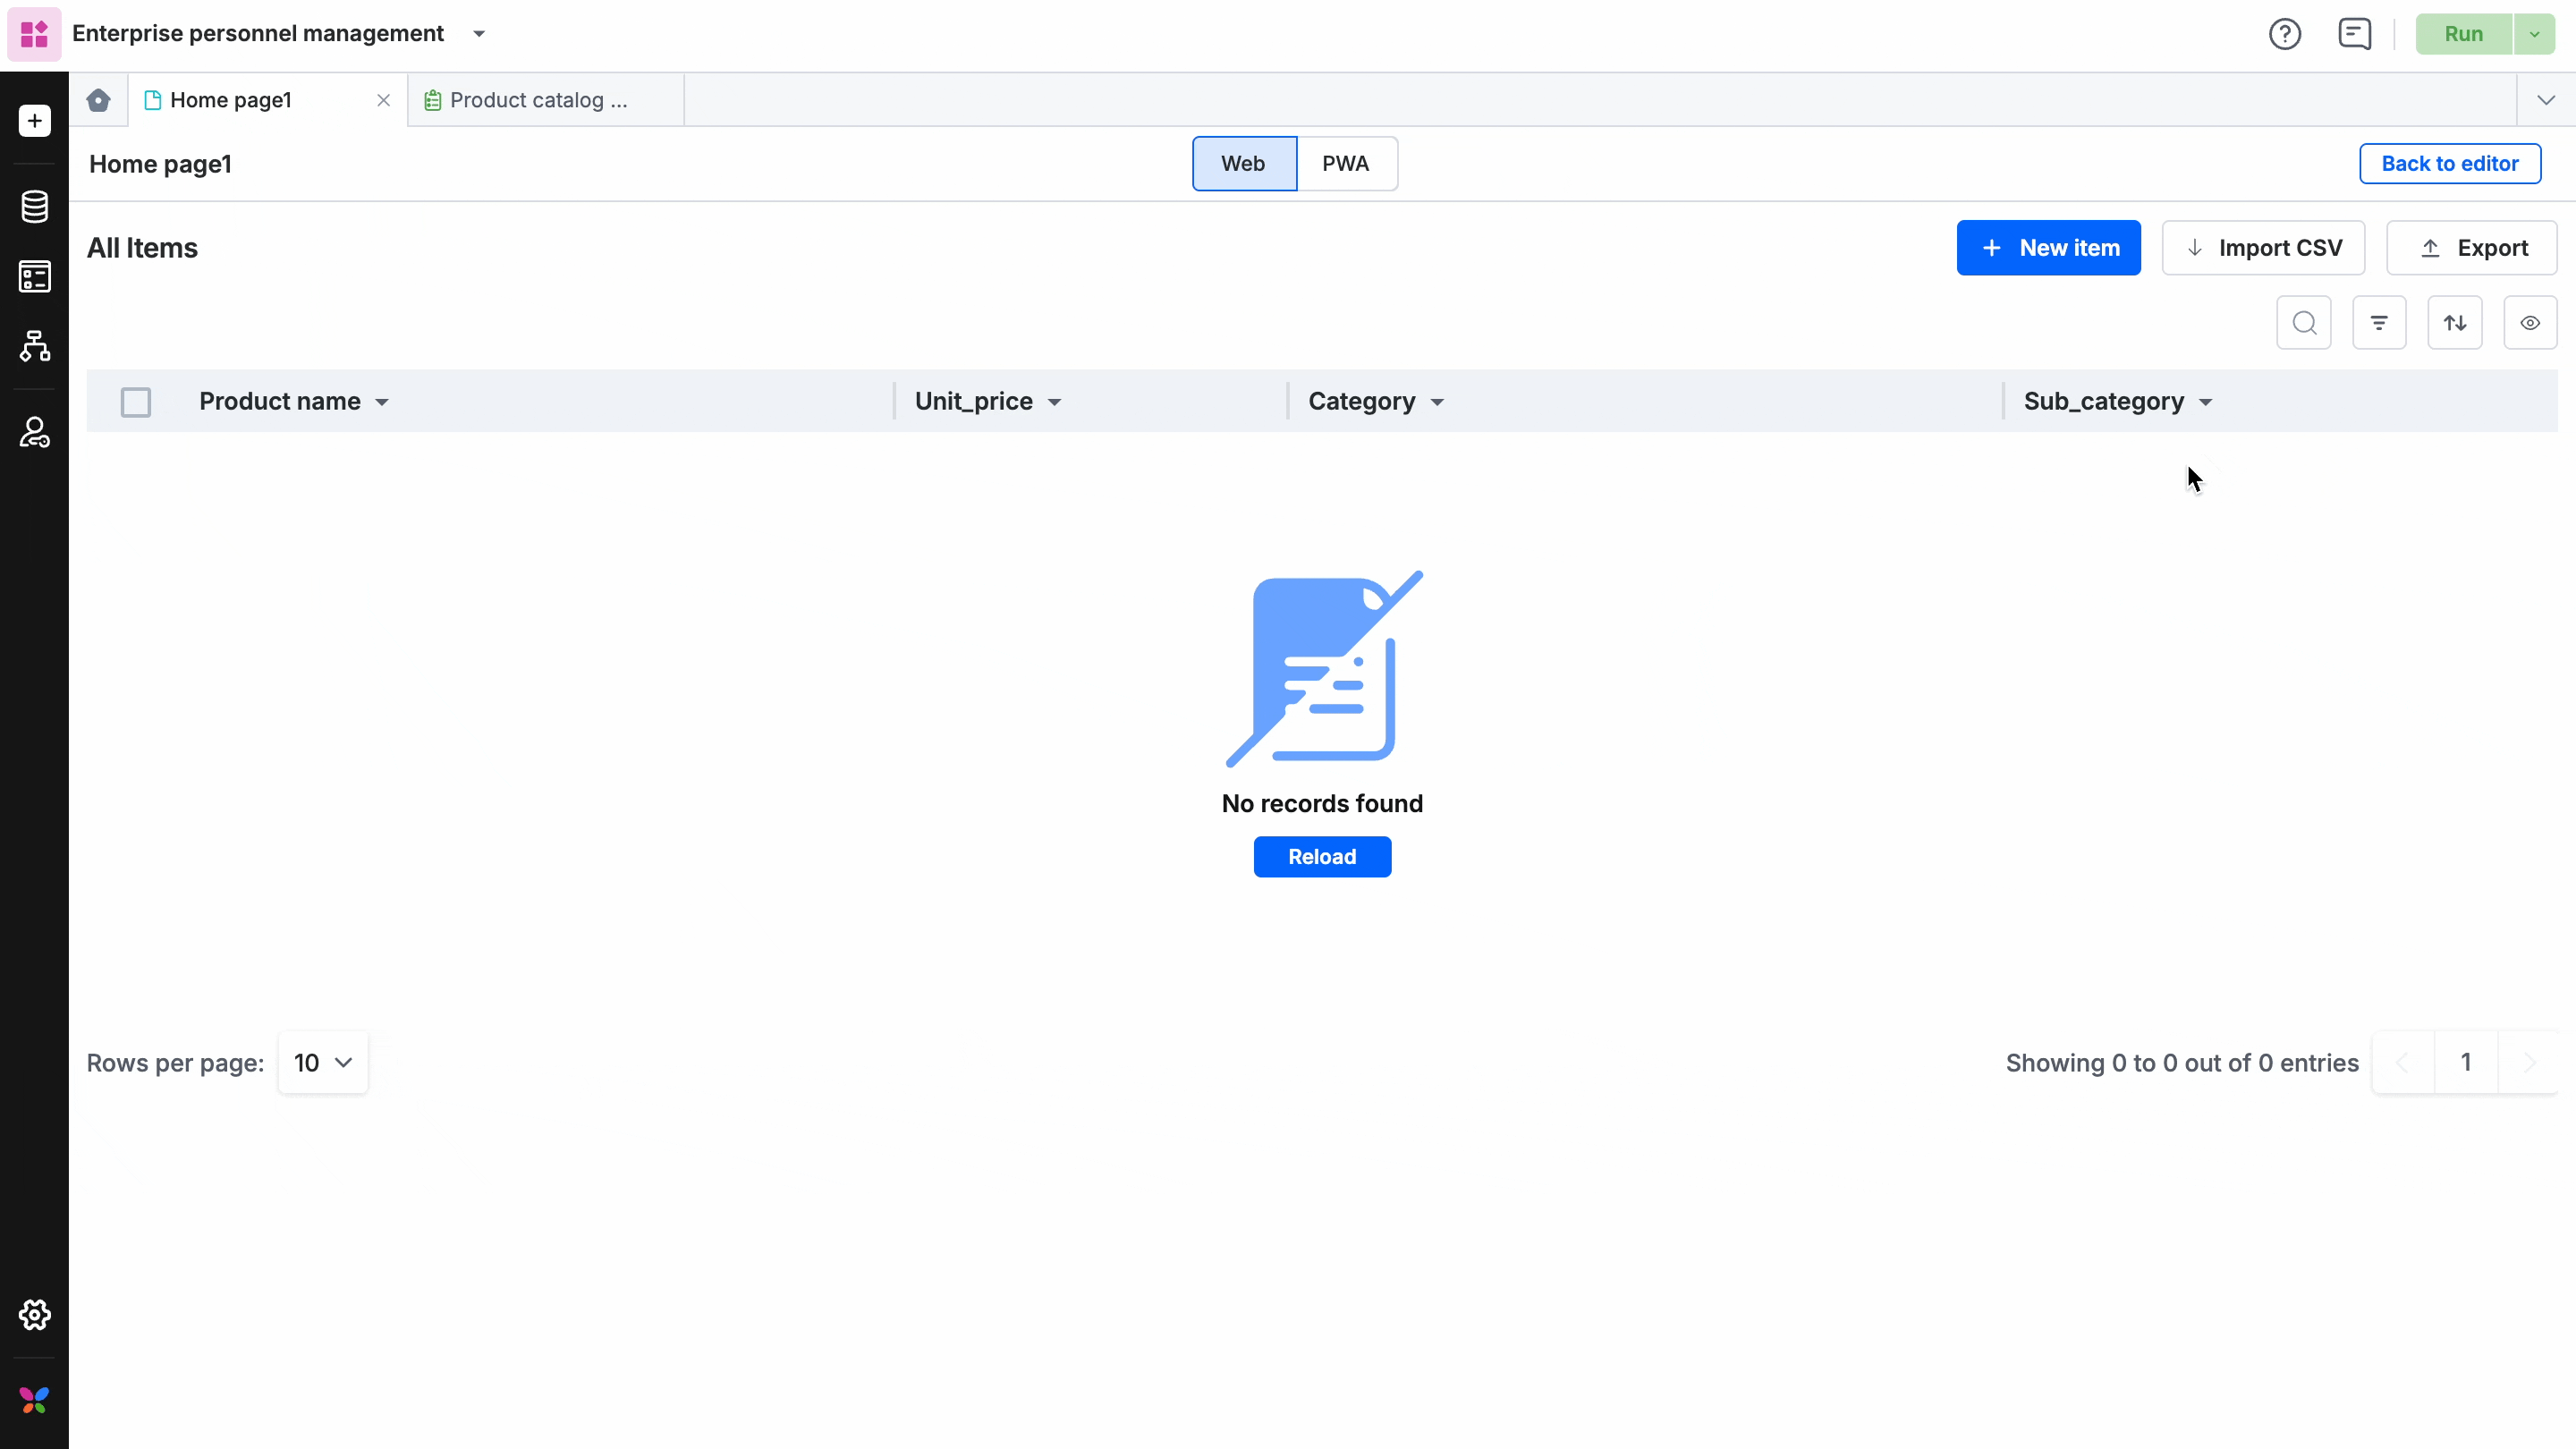Click the All Items heading
This screenshot has width=2576, height=1449.
[x=142, y=248]
